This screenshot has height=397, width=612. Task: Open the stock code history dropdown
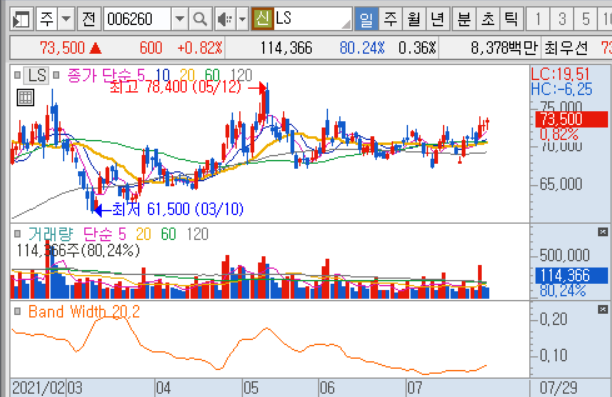pos(180,19)
